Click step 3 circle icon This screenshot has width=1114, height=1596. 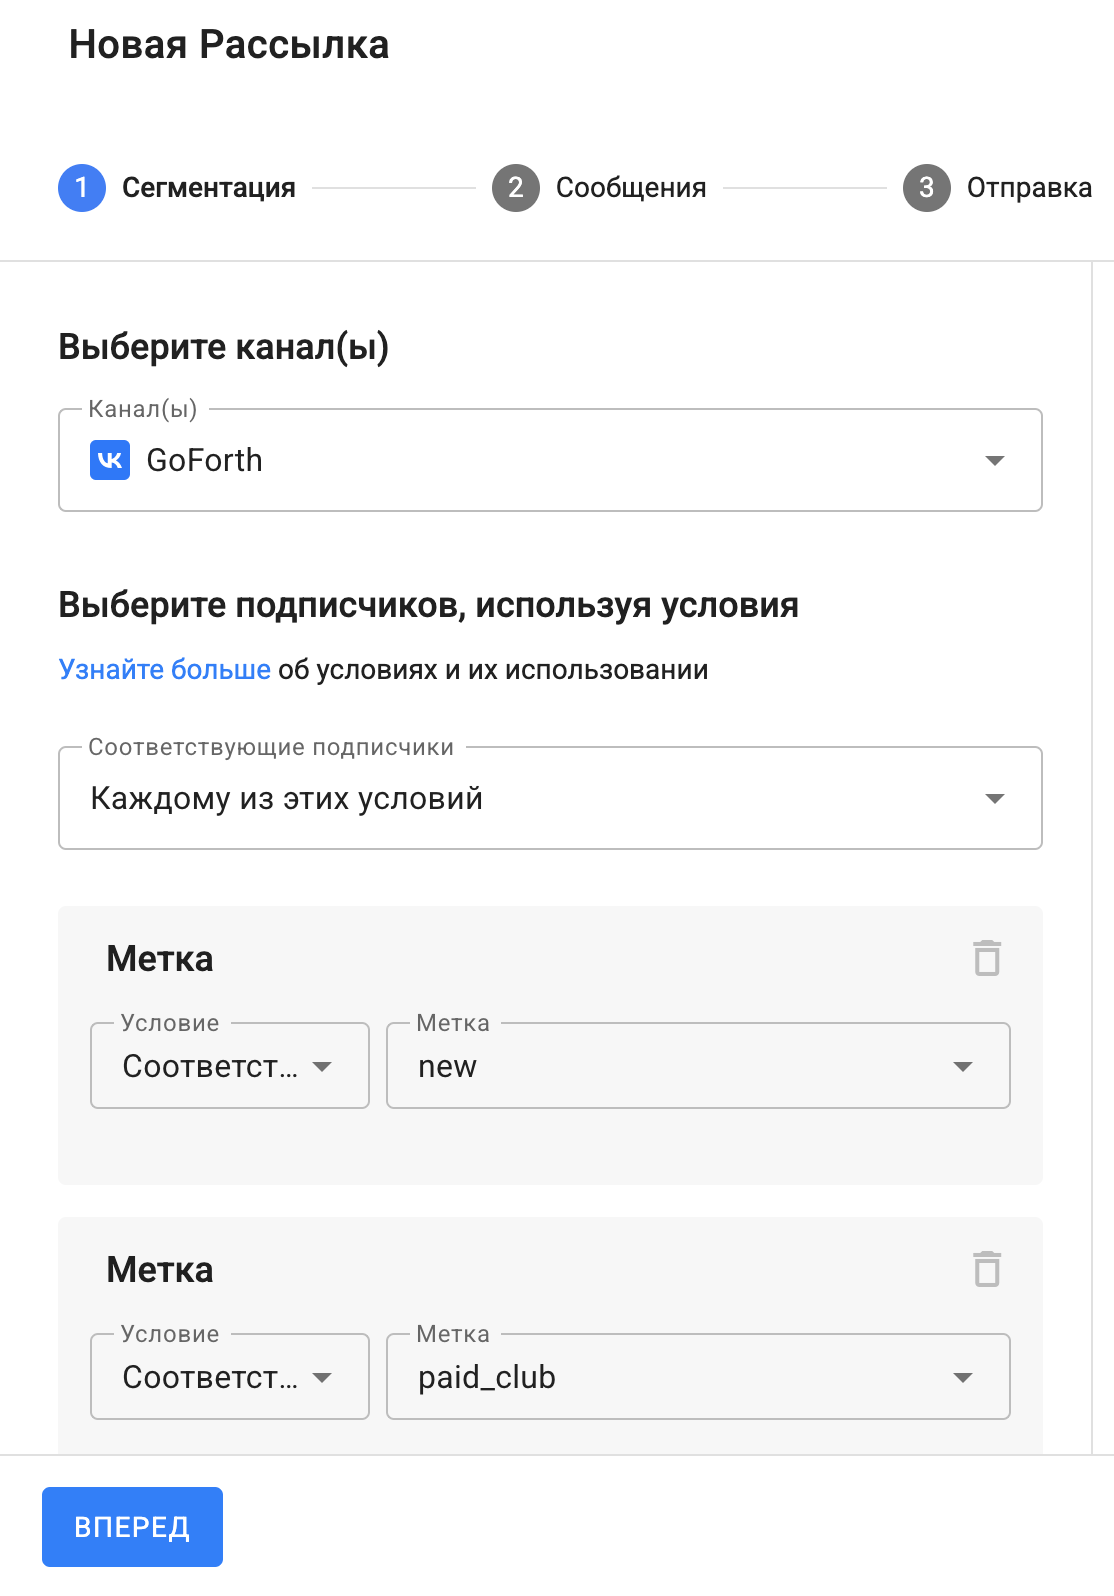click(927, 188)
